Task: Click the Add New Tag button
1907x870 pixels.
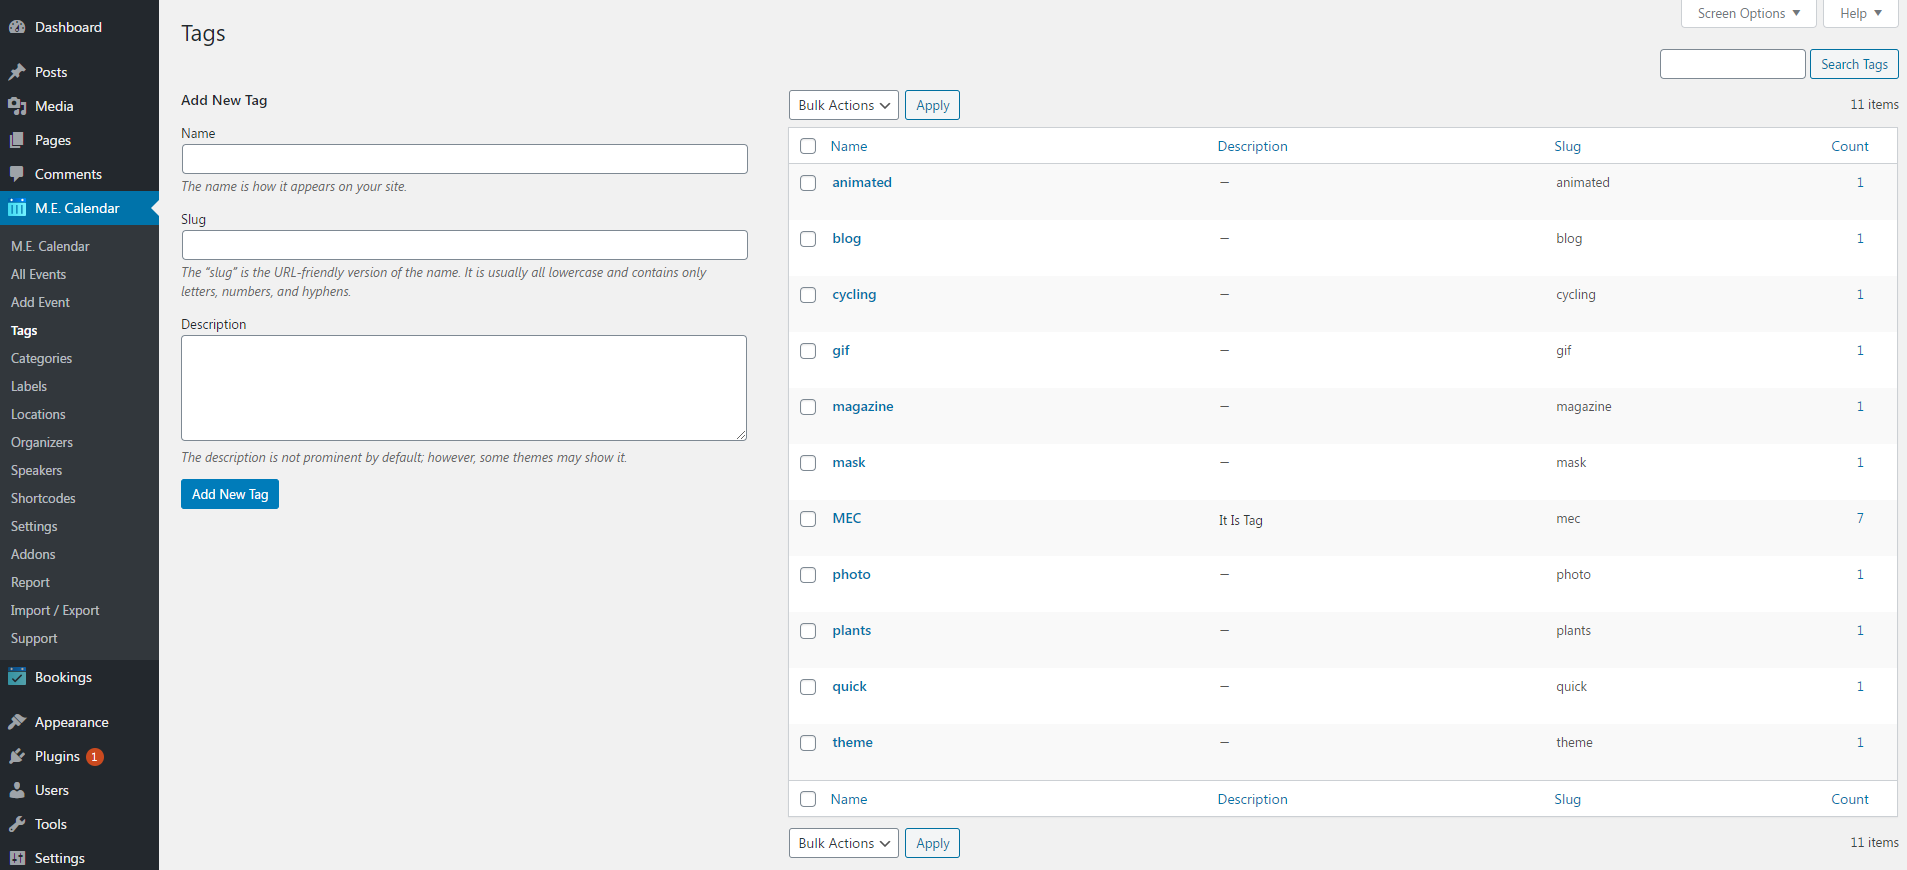Action: pos(230,494)
